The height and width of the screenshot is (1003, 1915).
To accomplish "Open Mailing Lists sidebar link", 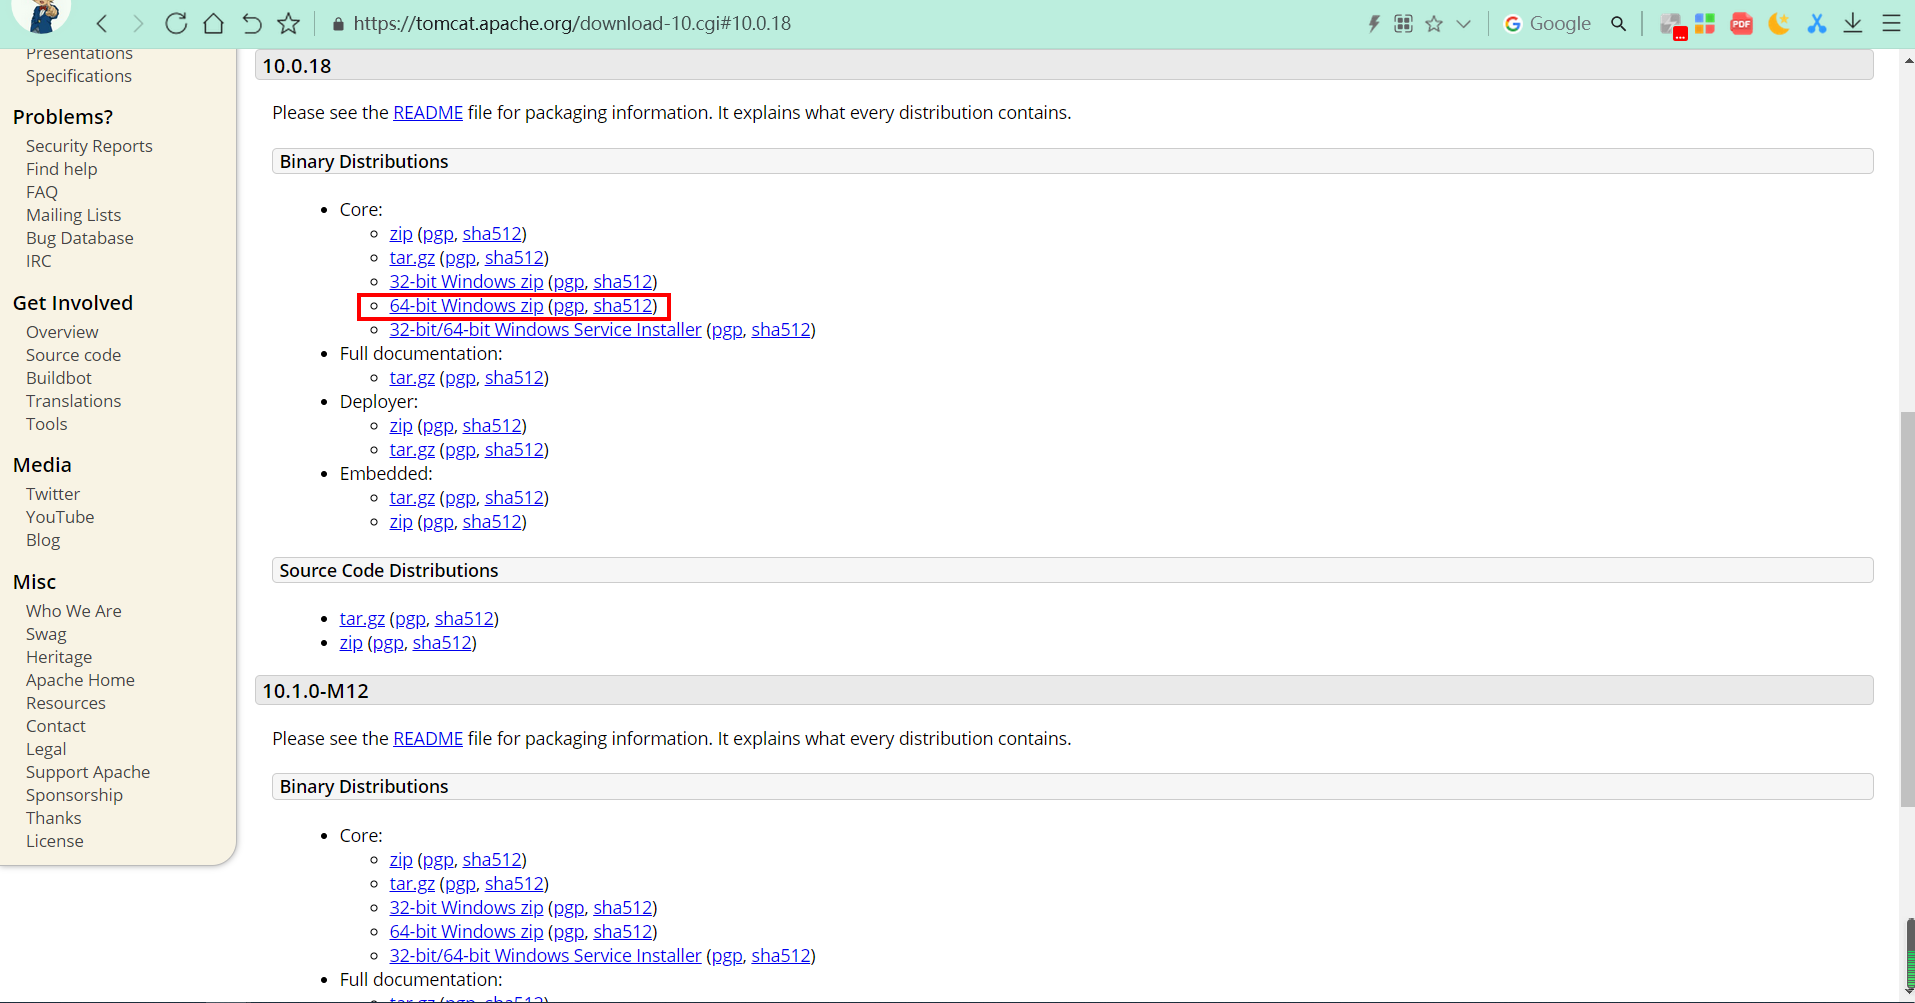I will [x=73, y=215].
